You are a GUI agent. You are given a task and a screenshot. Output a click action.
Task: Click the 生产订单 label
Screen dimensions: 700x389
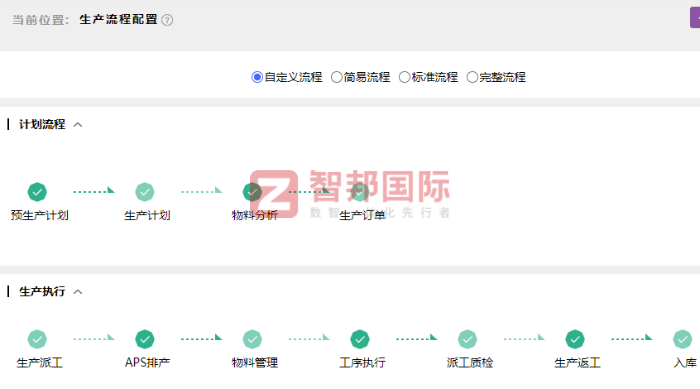point(362,215)
